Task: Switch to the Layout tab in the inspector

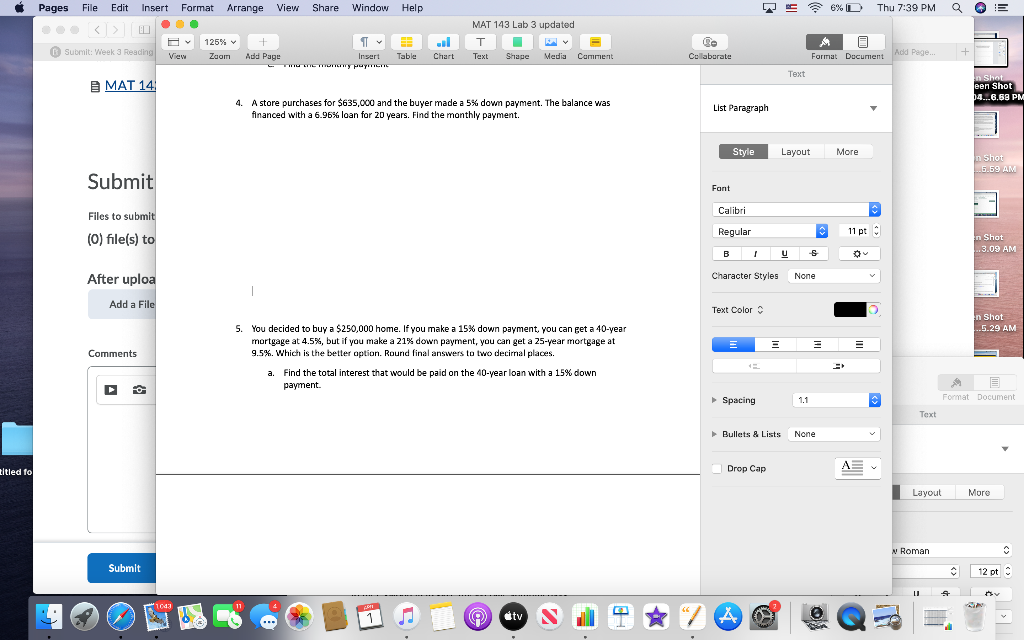Action: pos(797,151)
